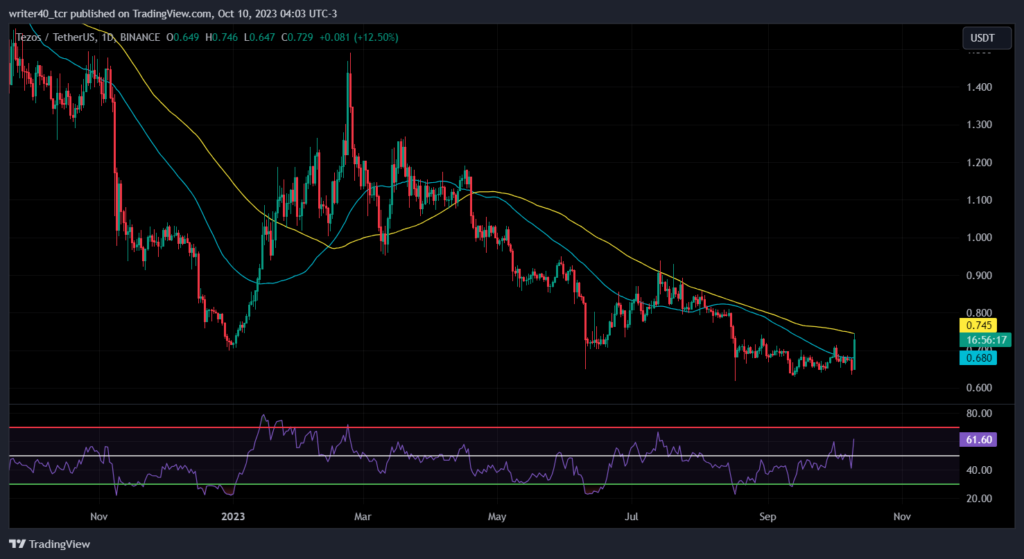Click the +0.081 (+12.50%) change value
This screenshot has width=1024, height=559.
pos(359,38)
